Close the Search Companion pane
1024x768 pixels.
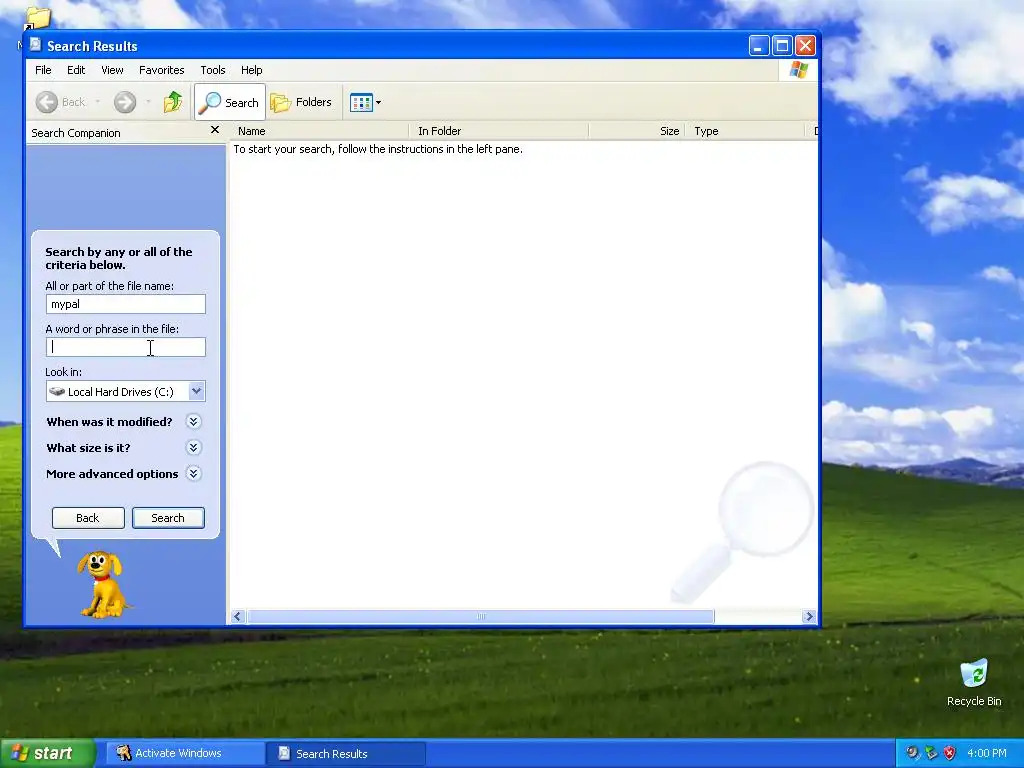tap(215, 130)
